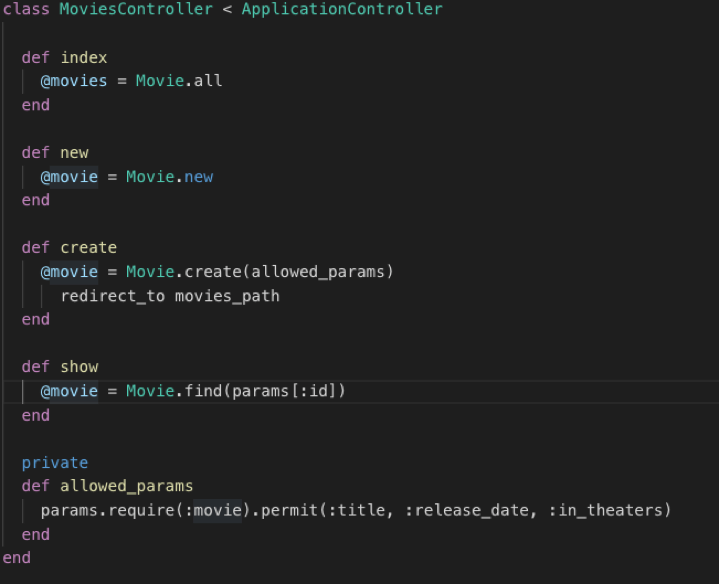This screenshot has height=584, width=719.
Task: Click ApplicationController in the class declaration
Action: pos(342,9)
